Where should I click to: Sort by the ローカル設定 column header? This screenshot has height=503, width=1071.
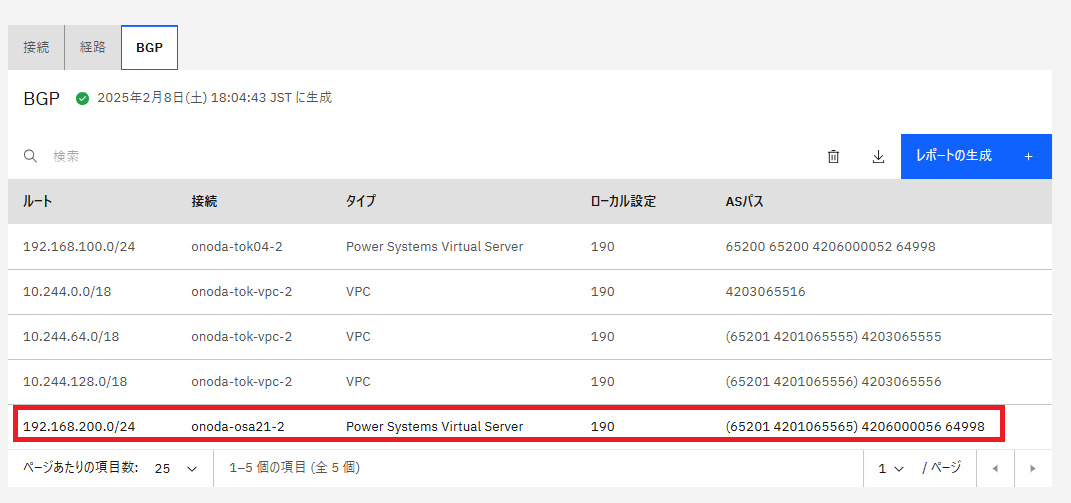tap(623, 202)
